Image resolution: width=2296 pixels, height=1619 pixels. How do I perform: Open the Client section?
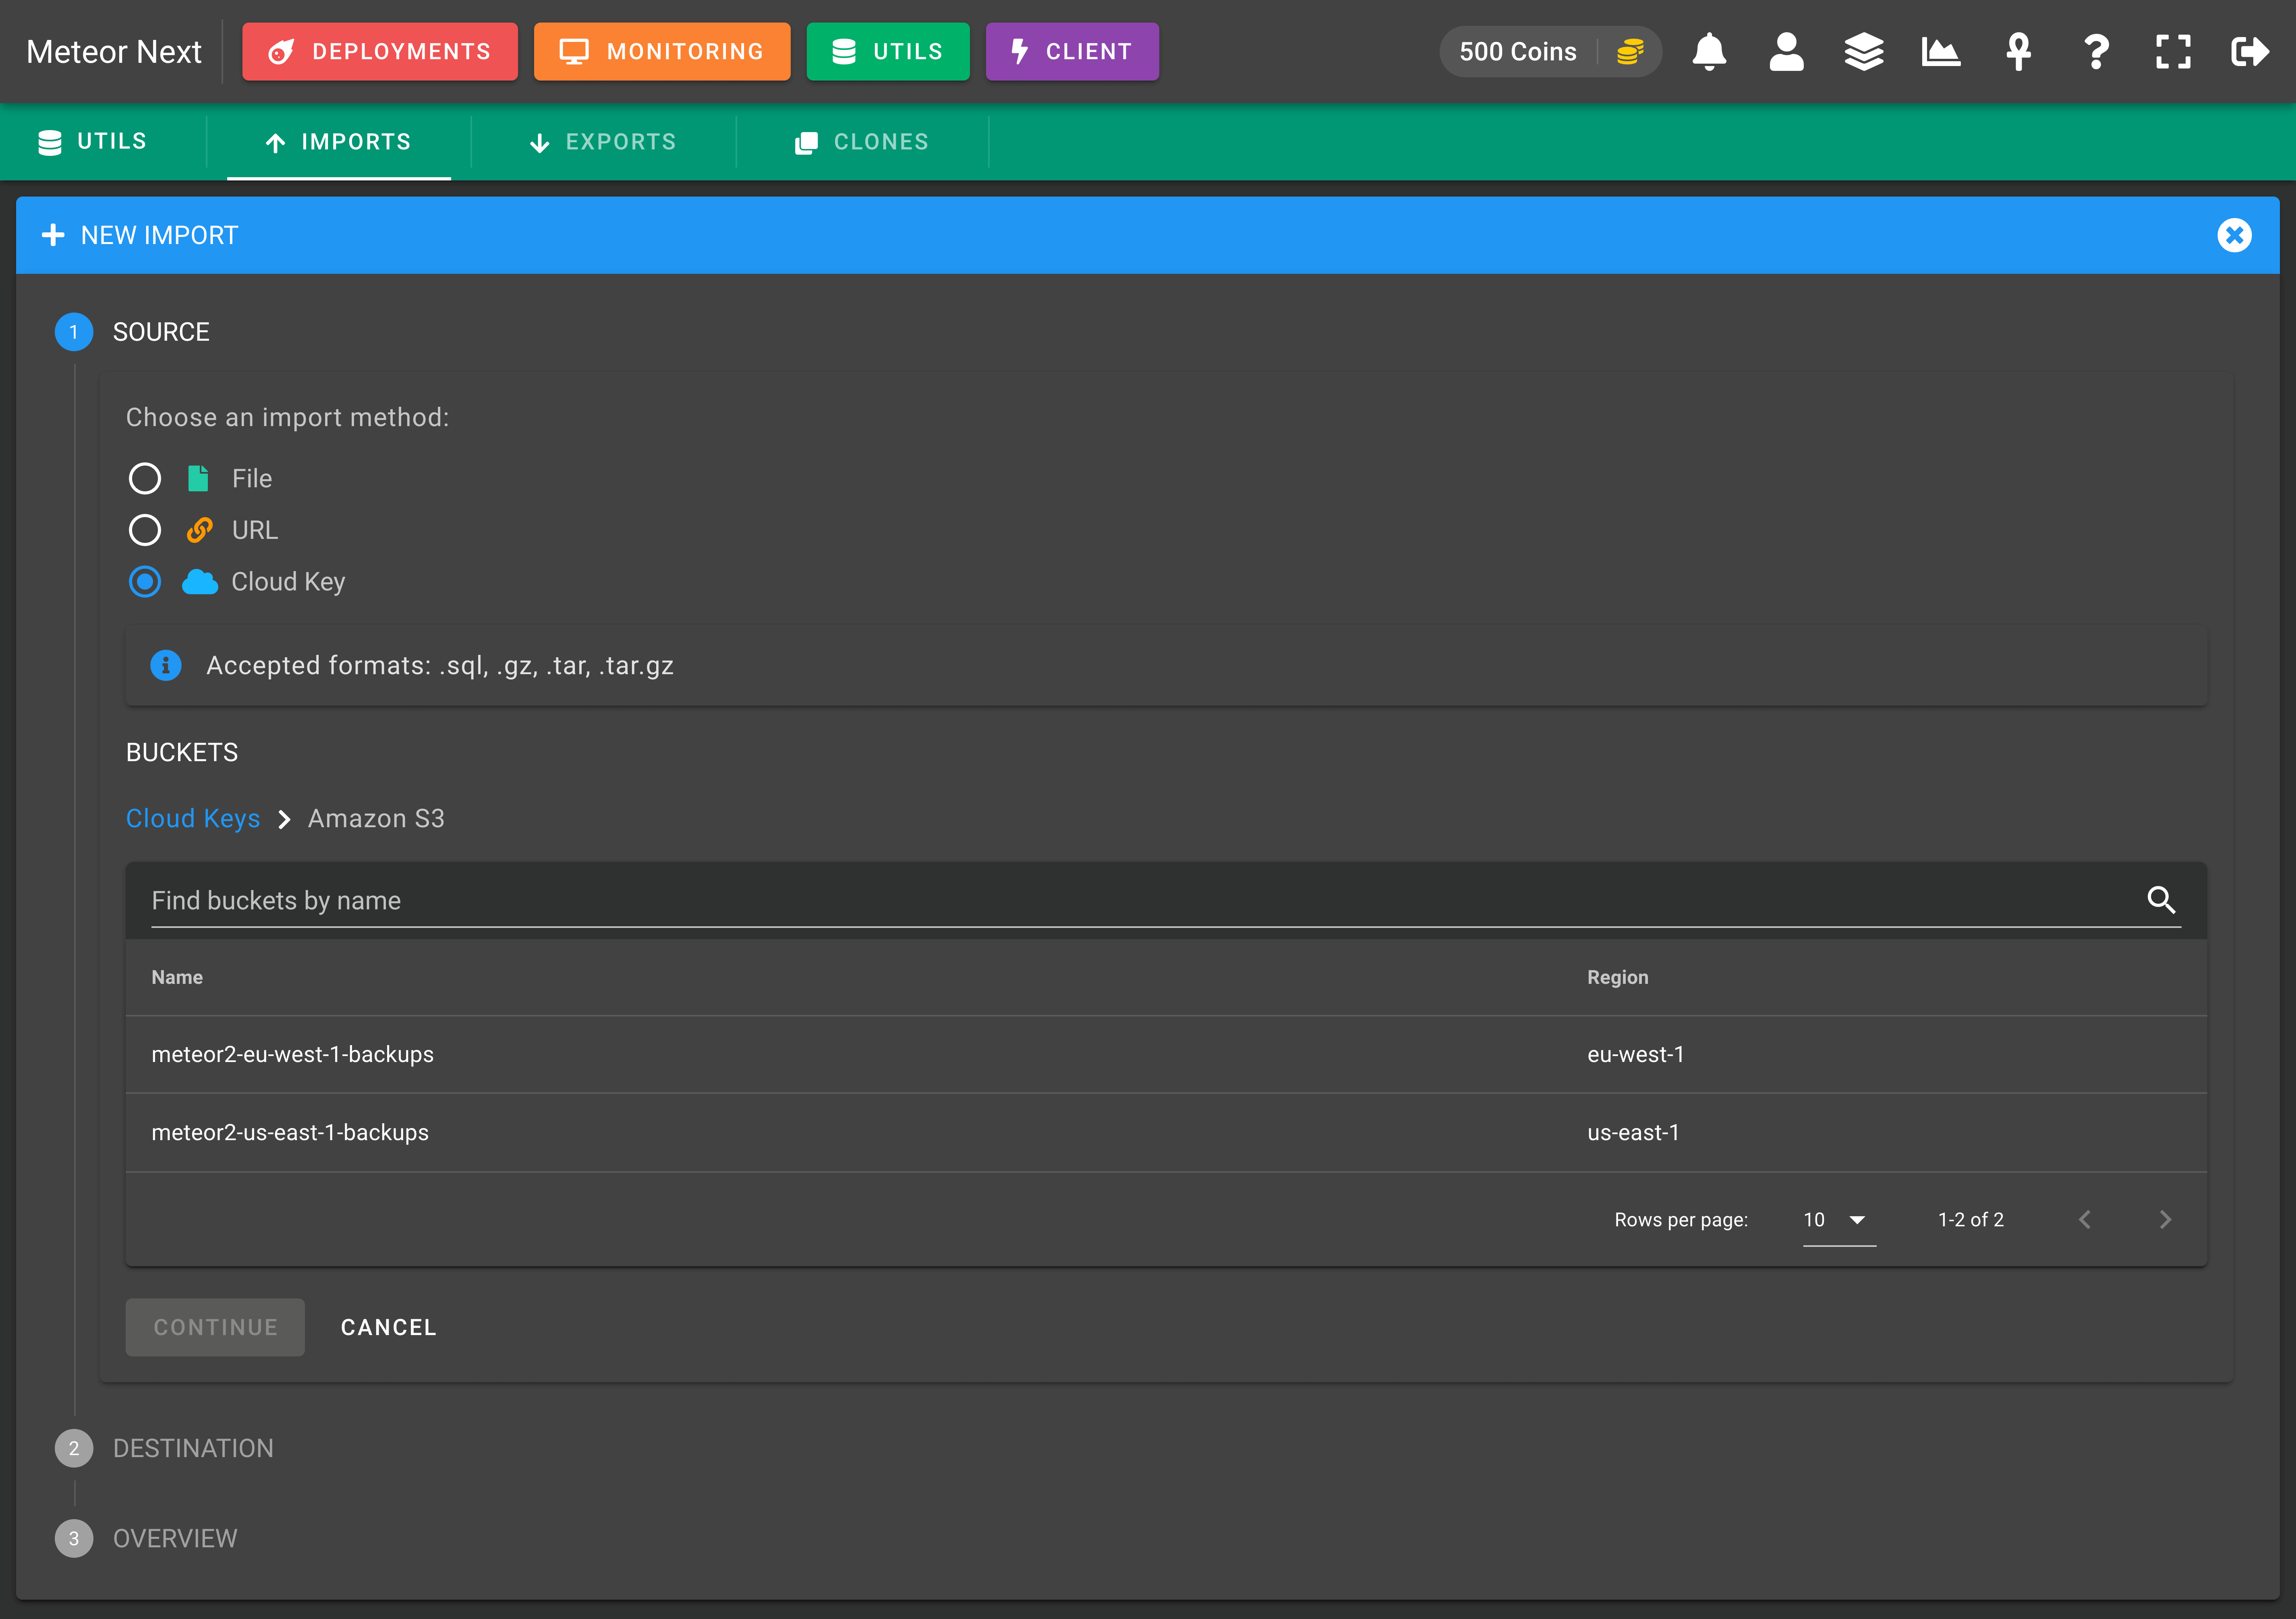point(1072,51)
